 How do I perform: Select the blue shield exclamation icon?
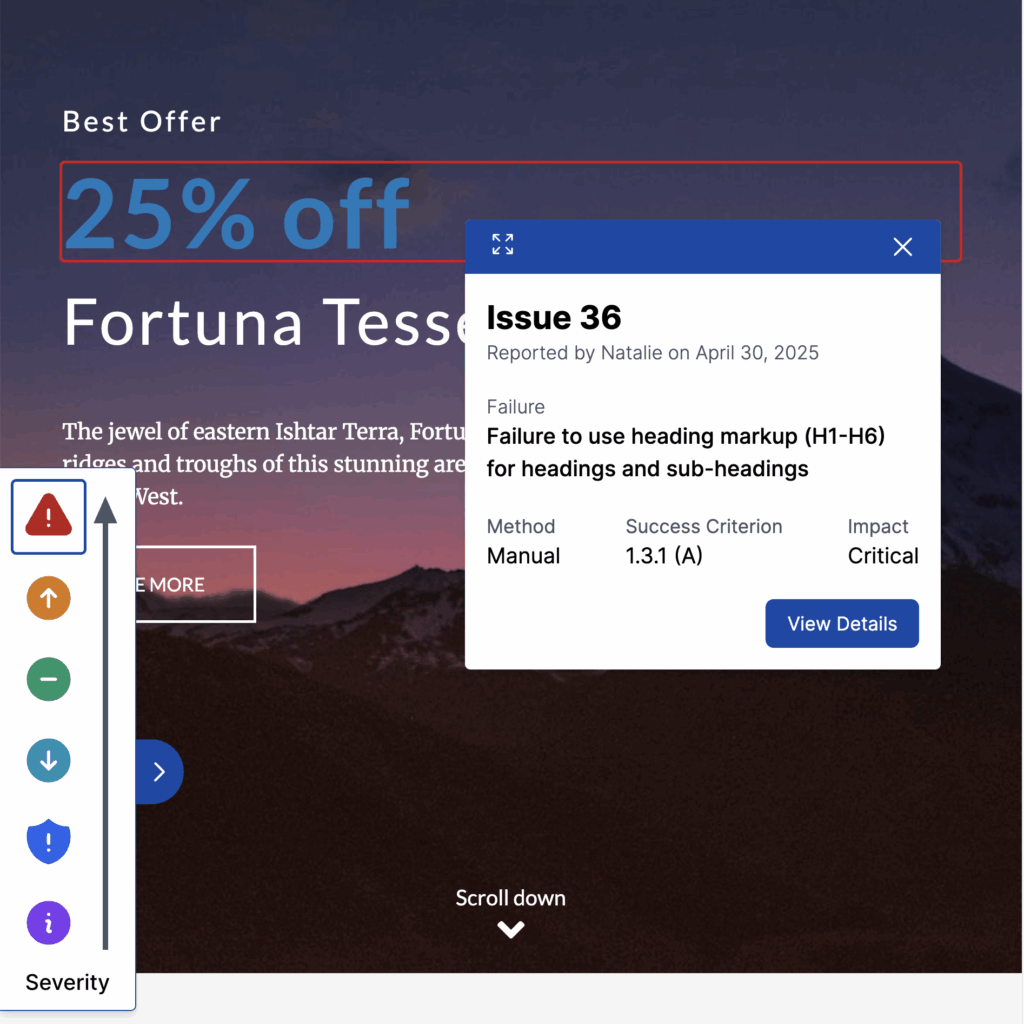click(48, 841)
